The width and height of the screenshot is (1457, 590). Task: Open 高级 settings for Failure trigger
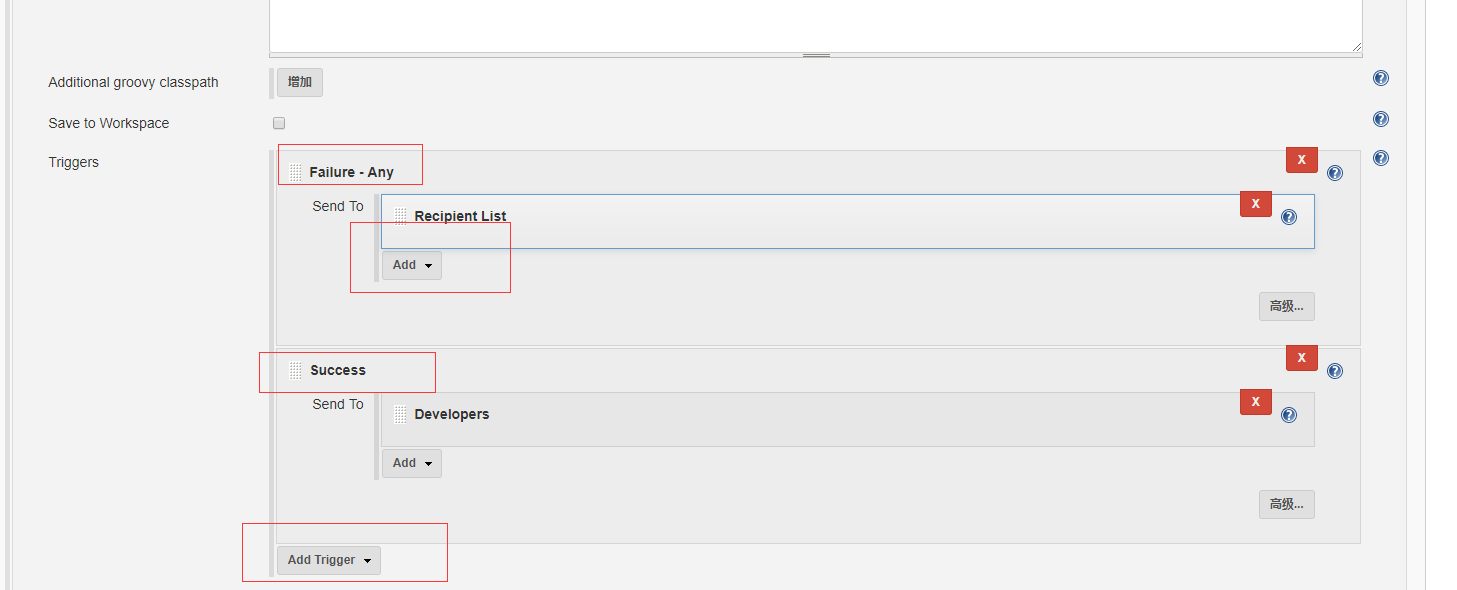point(1286,306)
